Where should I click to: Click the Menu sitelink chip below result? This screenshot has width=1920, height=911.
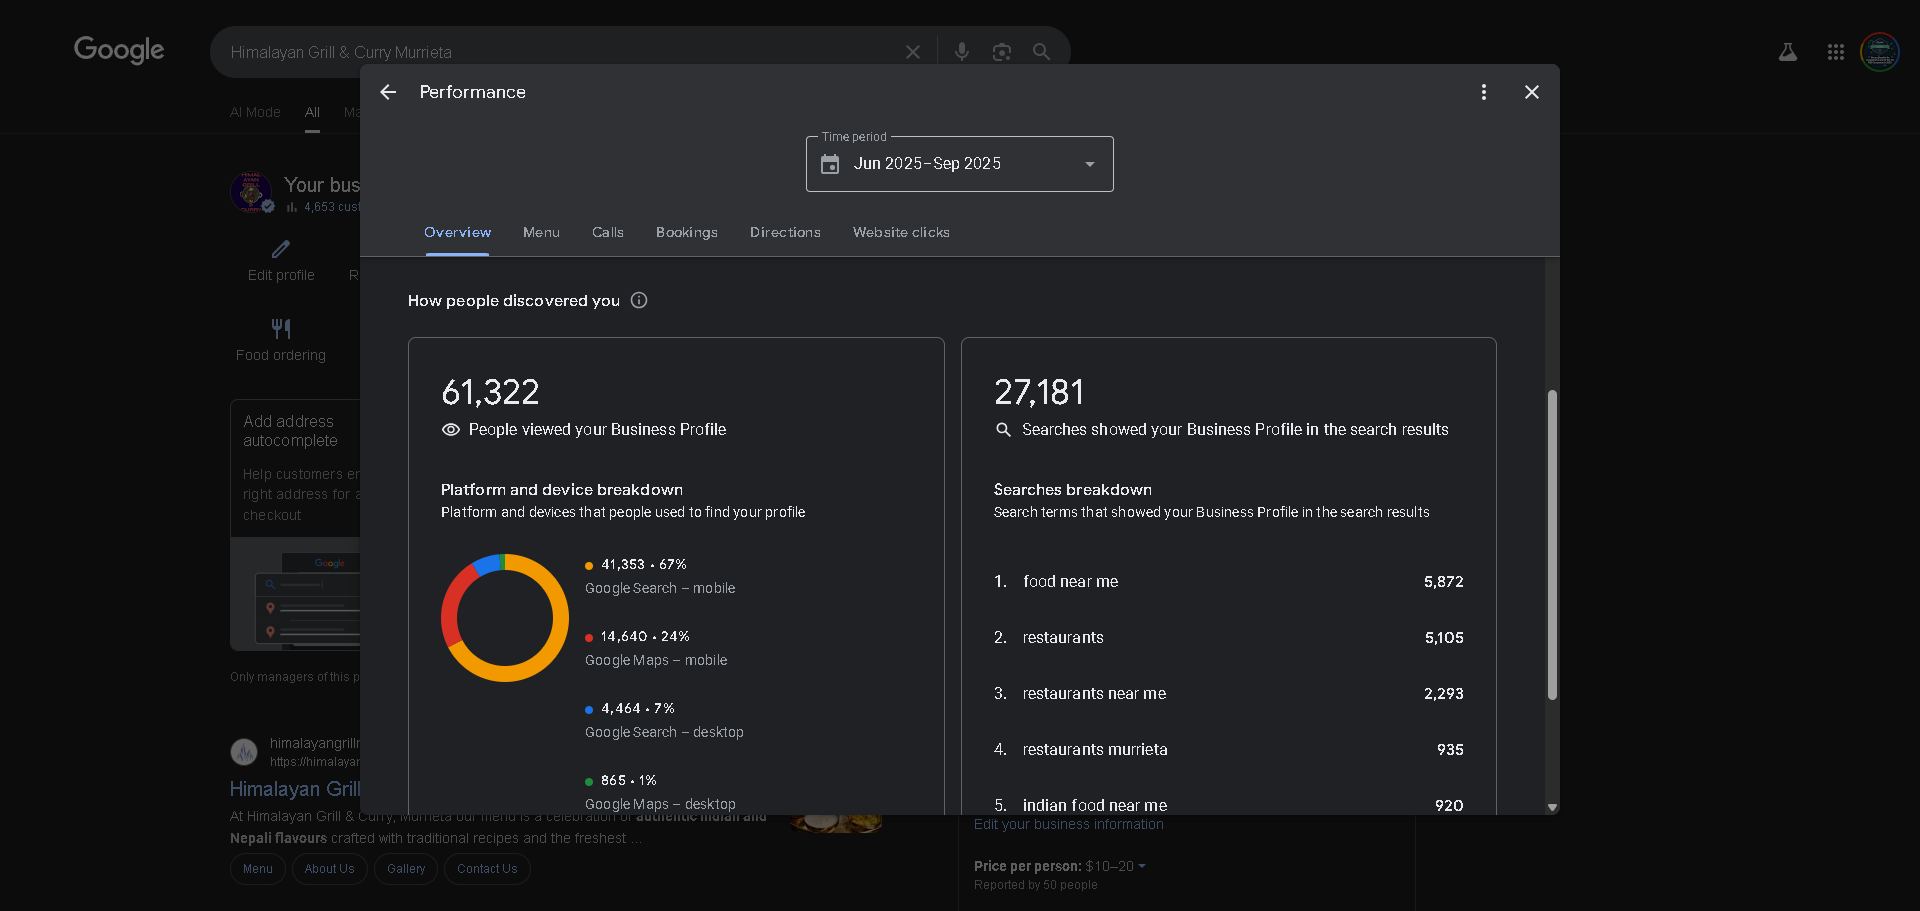[x=258, y=869]
